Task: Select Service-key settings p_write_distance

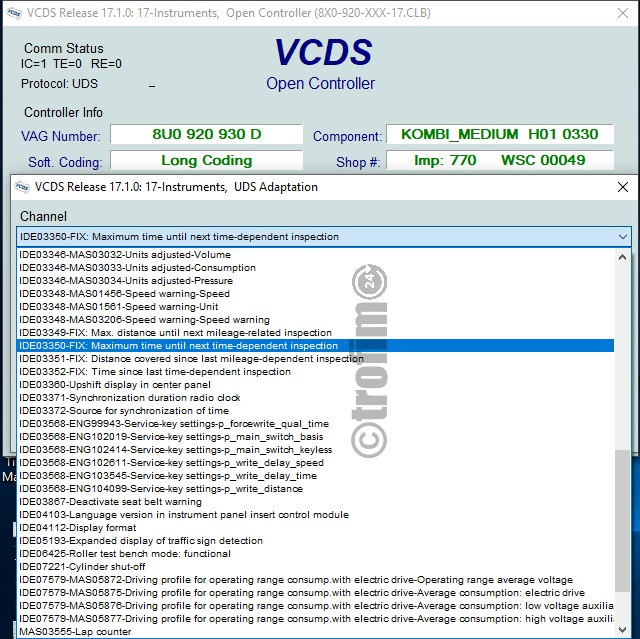Action: [x=316, y=489]
